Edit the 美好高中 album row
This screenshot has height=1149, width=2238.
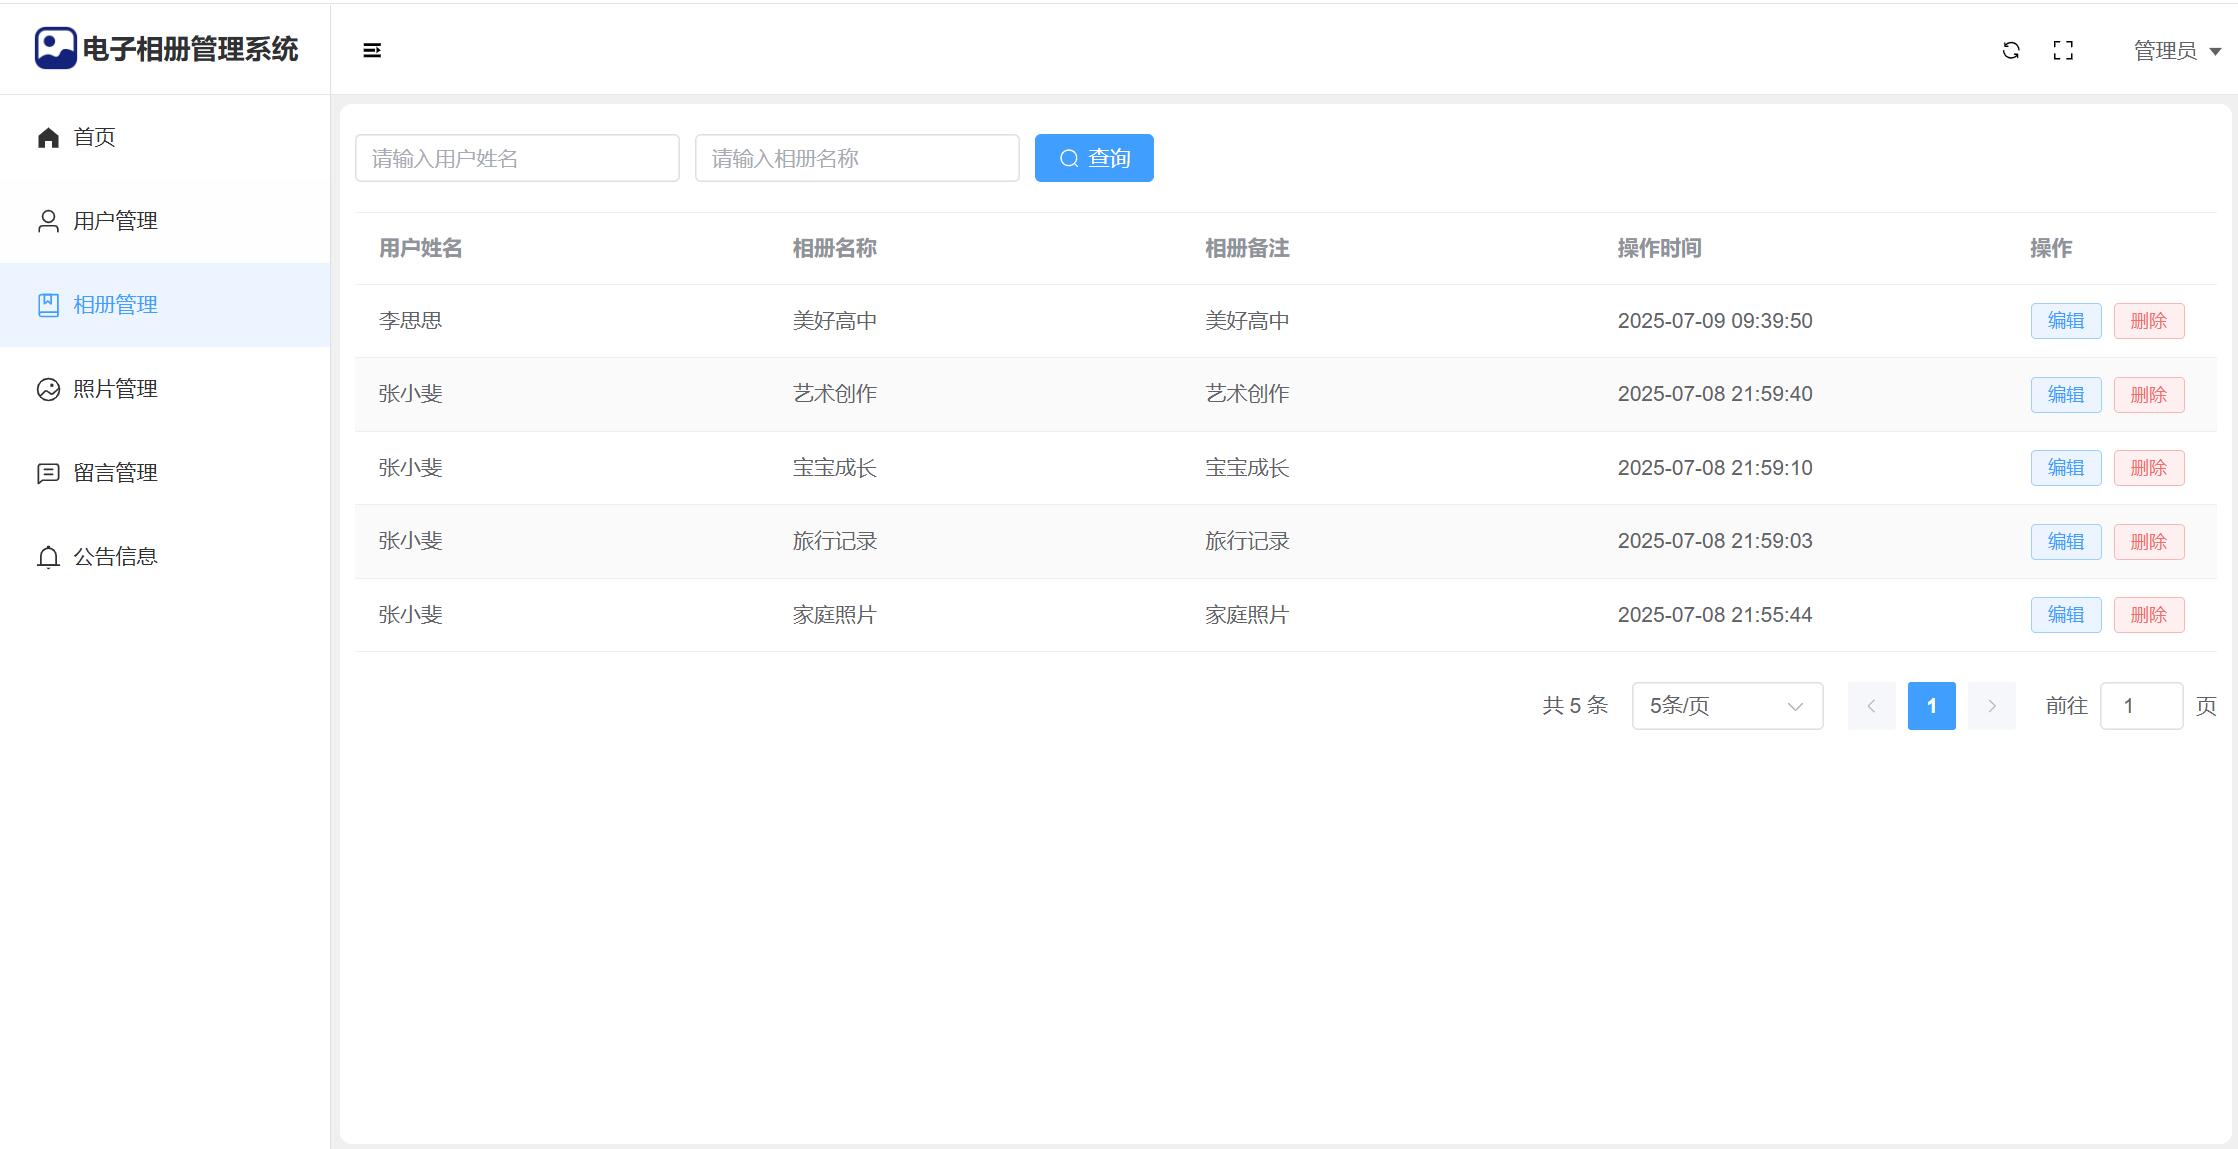pos(2065,321)
